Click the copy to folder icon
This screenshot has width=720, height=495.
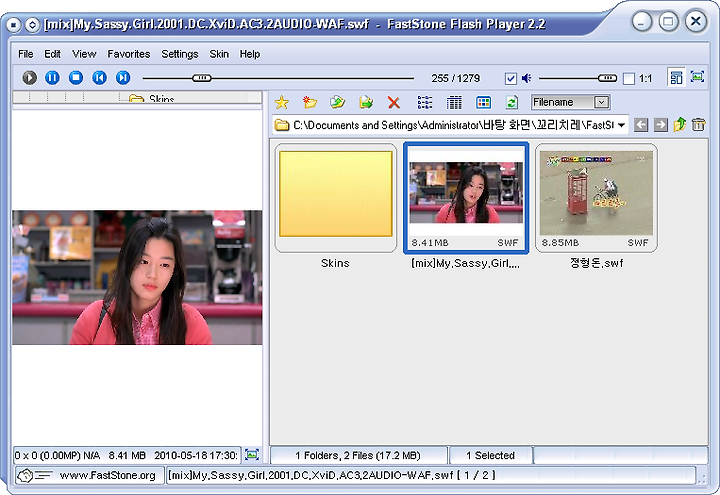[338, 102]
